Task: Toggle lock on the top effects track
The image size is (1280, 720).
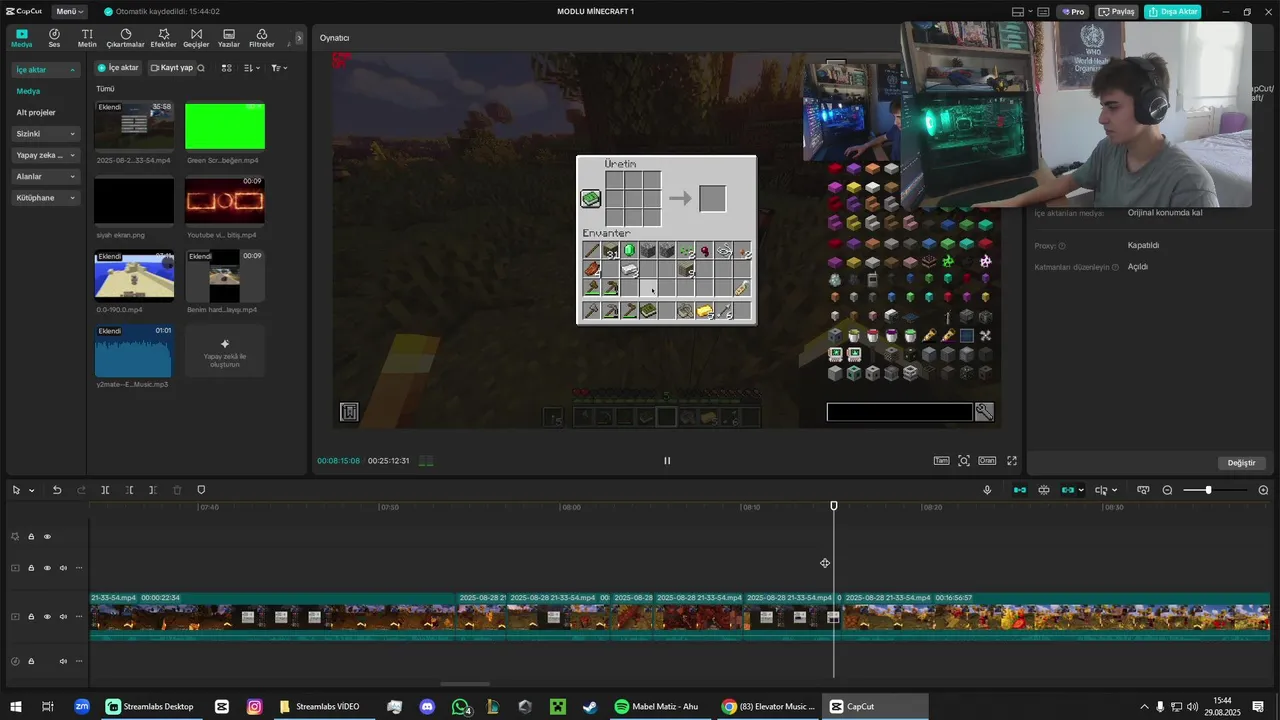Action: 31,537
